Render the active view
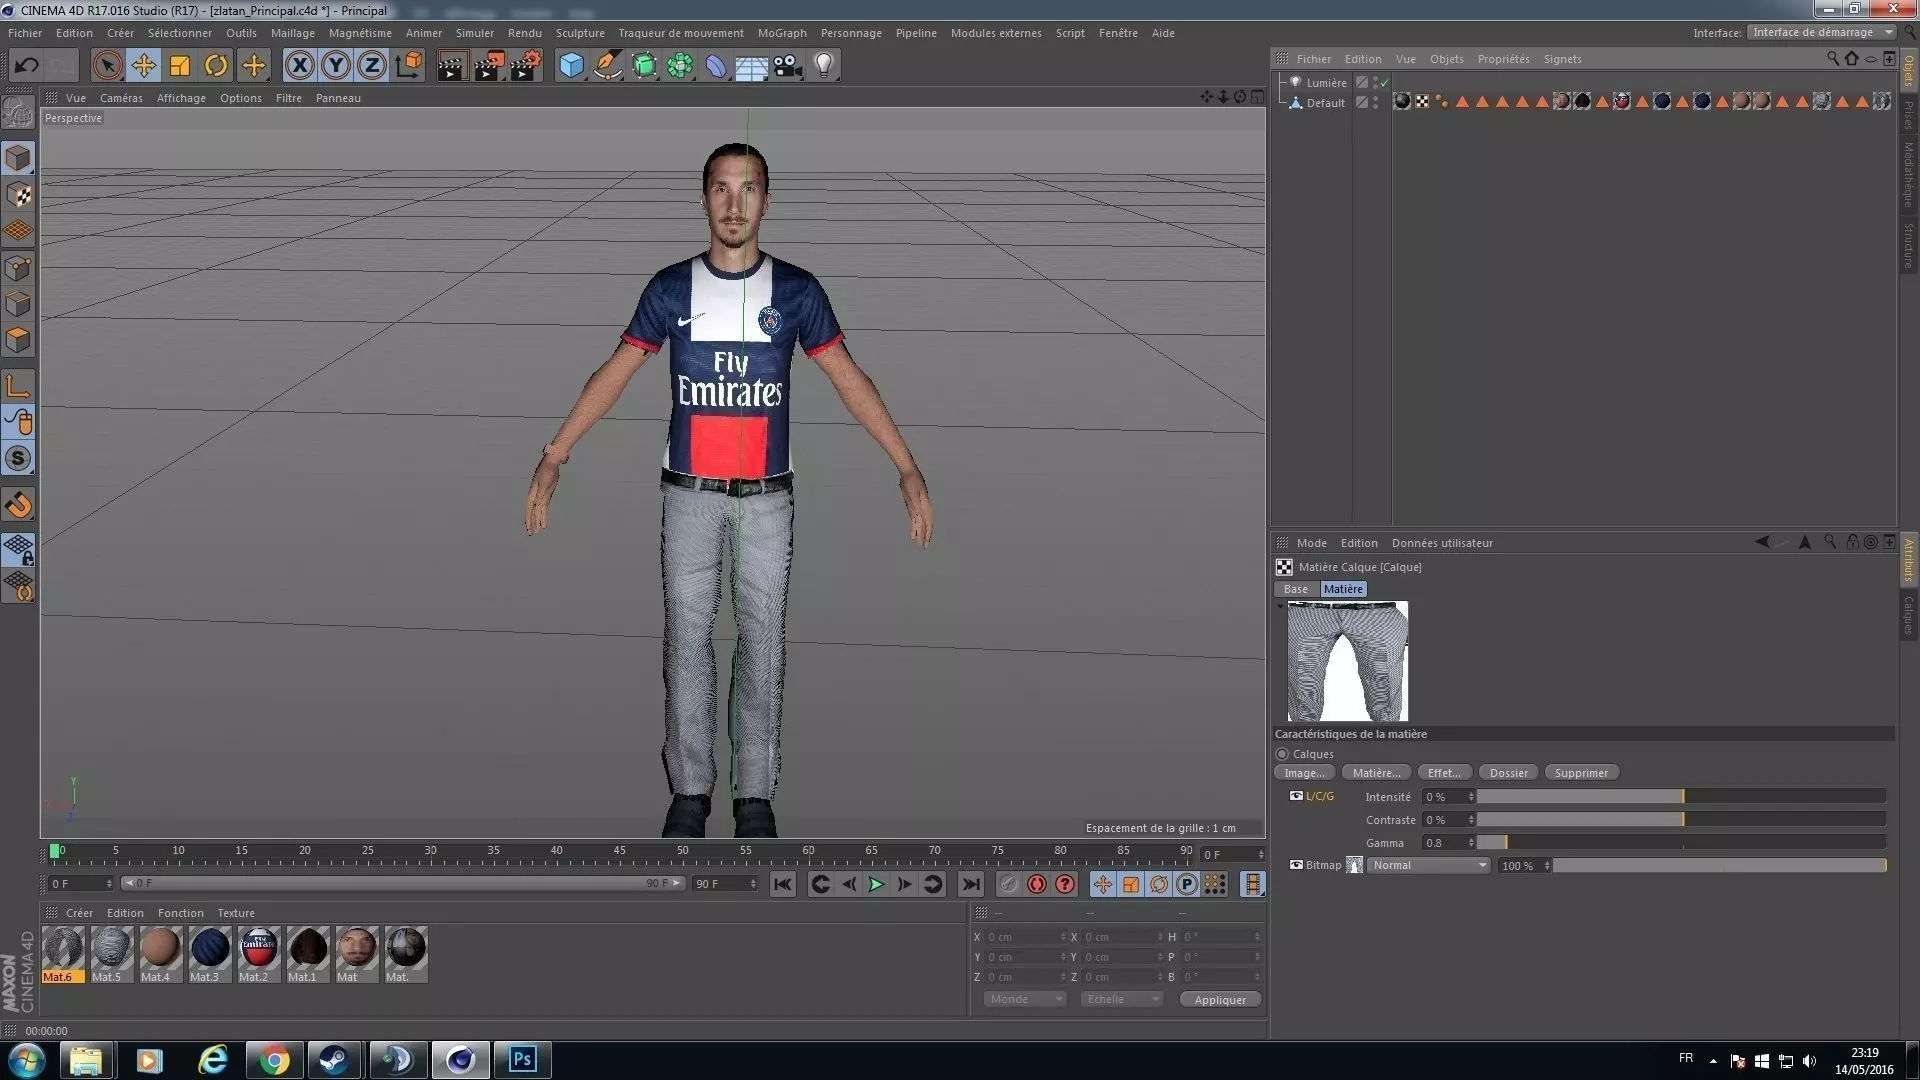The image size is (1920, 1080). click(451, 66)
